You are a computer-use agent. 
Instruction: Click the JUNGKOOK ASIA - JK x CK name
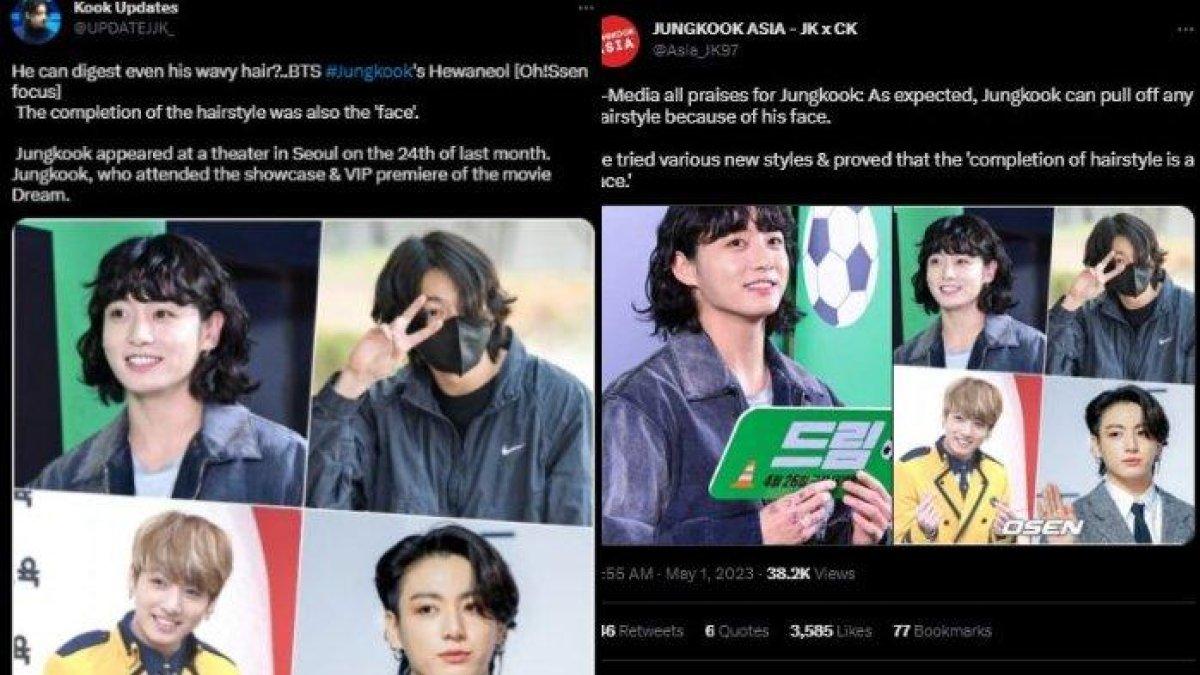754,29
